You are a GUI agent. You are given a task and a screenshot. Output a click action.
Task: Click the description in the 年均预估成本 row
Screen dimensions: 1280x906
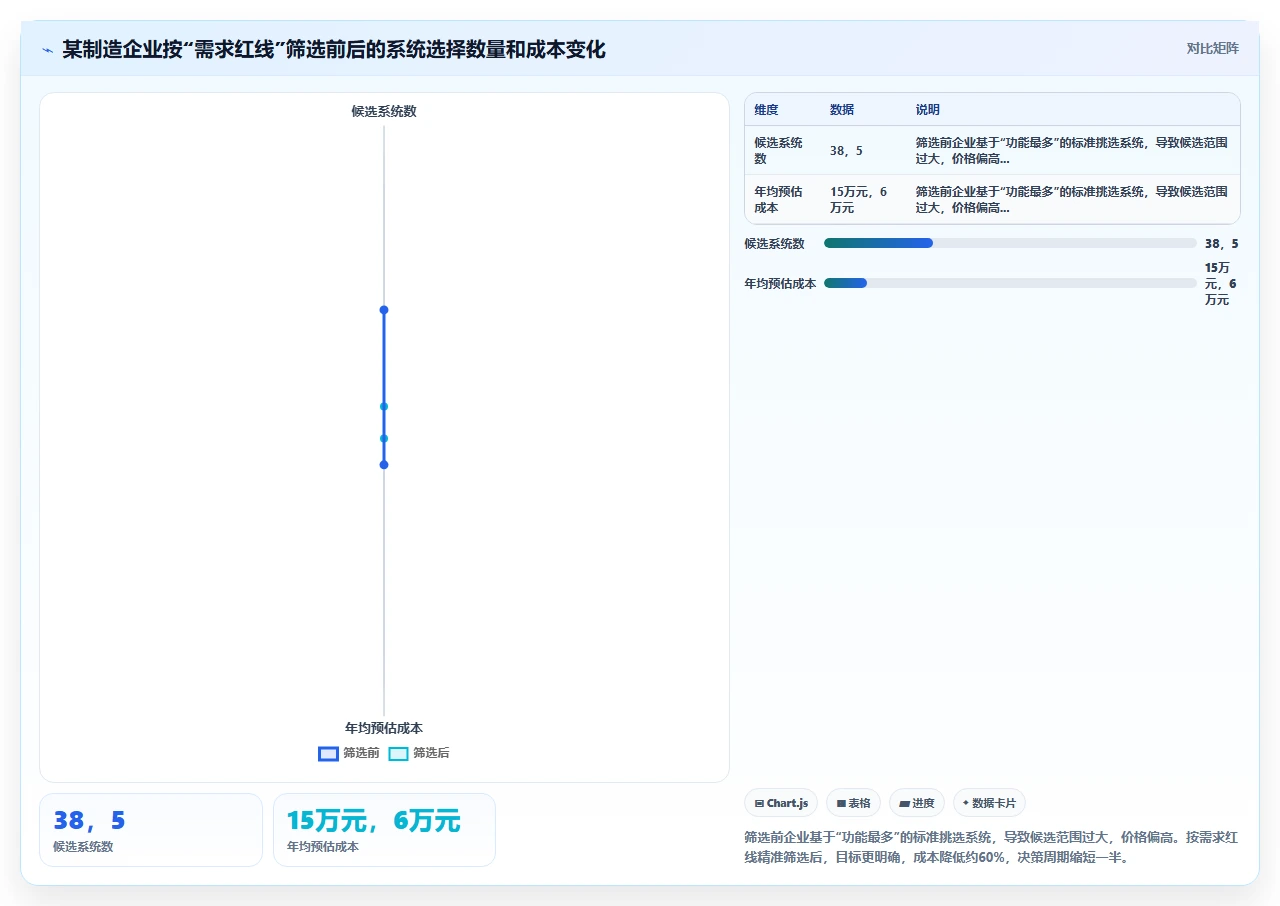1072,199
